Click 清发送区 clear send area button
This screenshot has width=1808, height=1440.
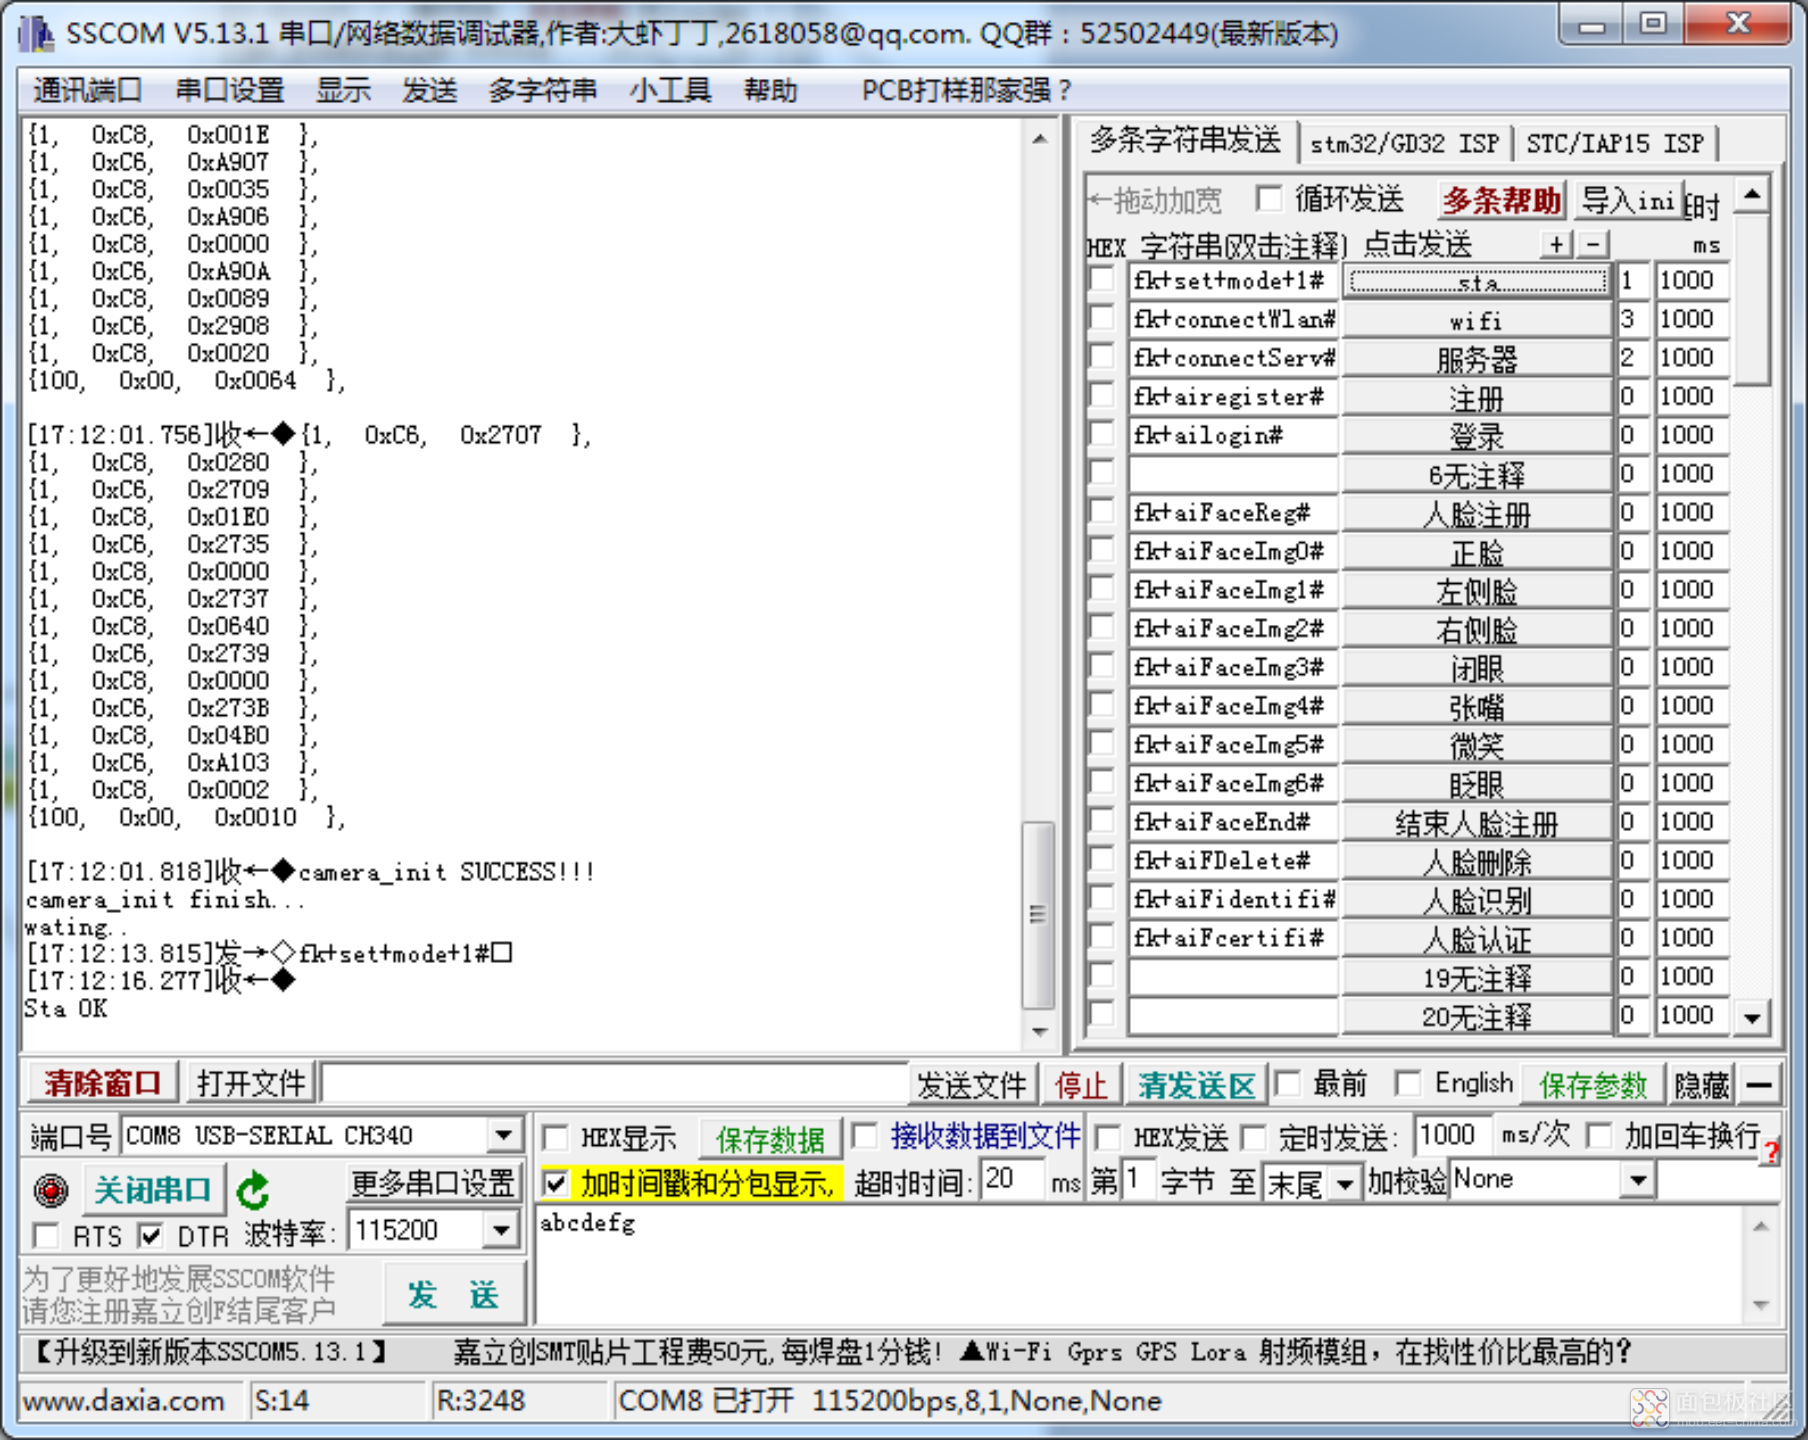(x=1196, y=1084)
